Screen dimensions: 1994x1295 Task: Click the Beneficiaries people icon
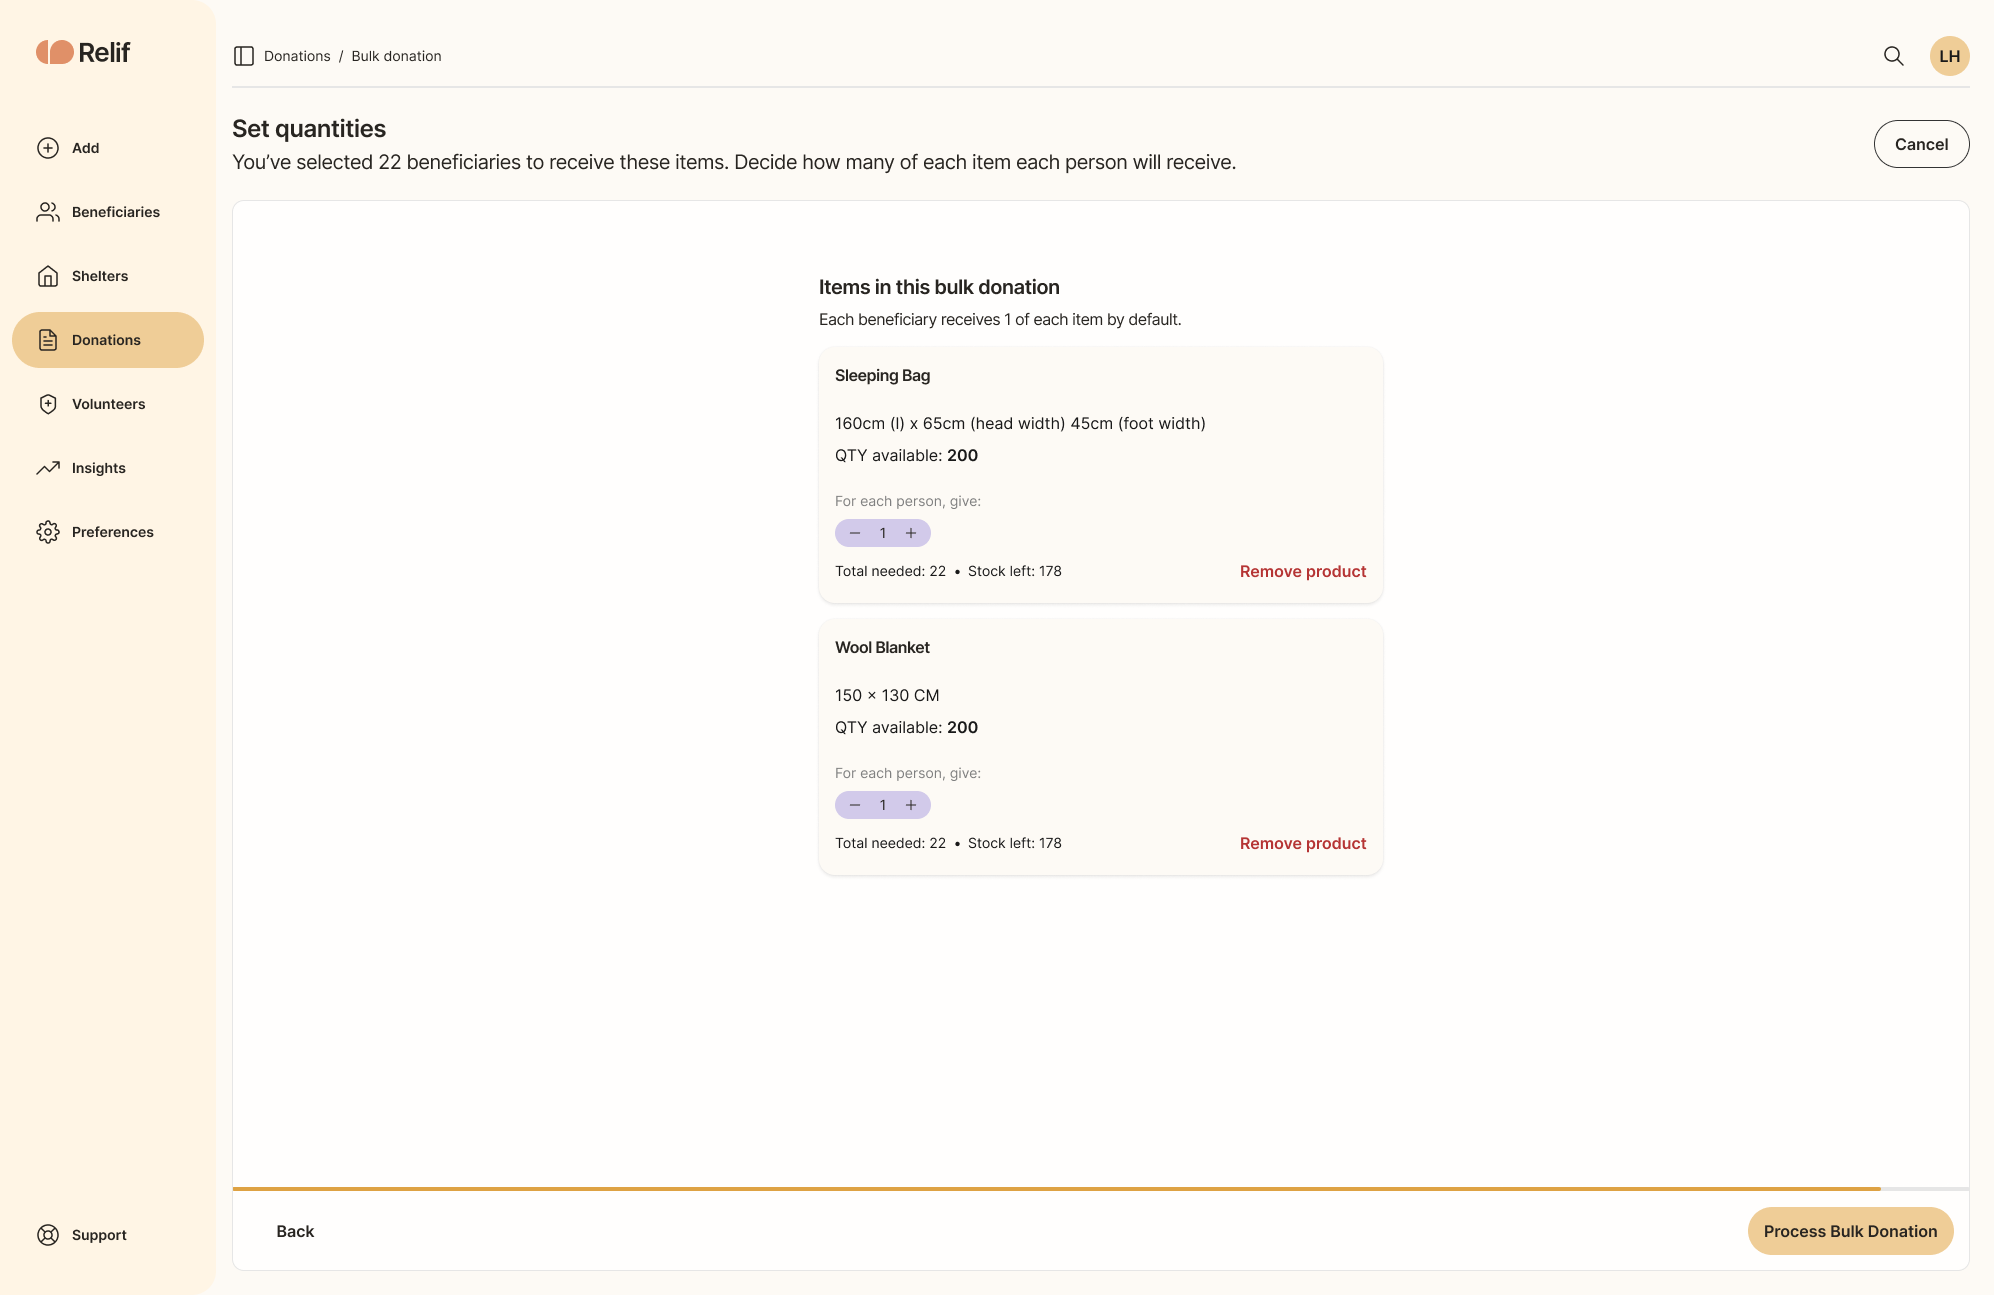tap(48, 212)
